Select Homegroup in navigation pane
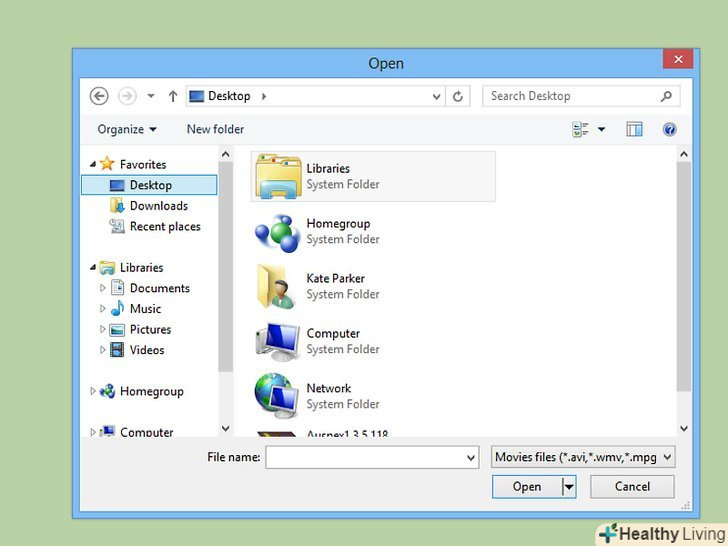Screen dimensions: 728x546 (151, 391)
